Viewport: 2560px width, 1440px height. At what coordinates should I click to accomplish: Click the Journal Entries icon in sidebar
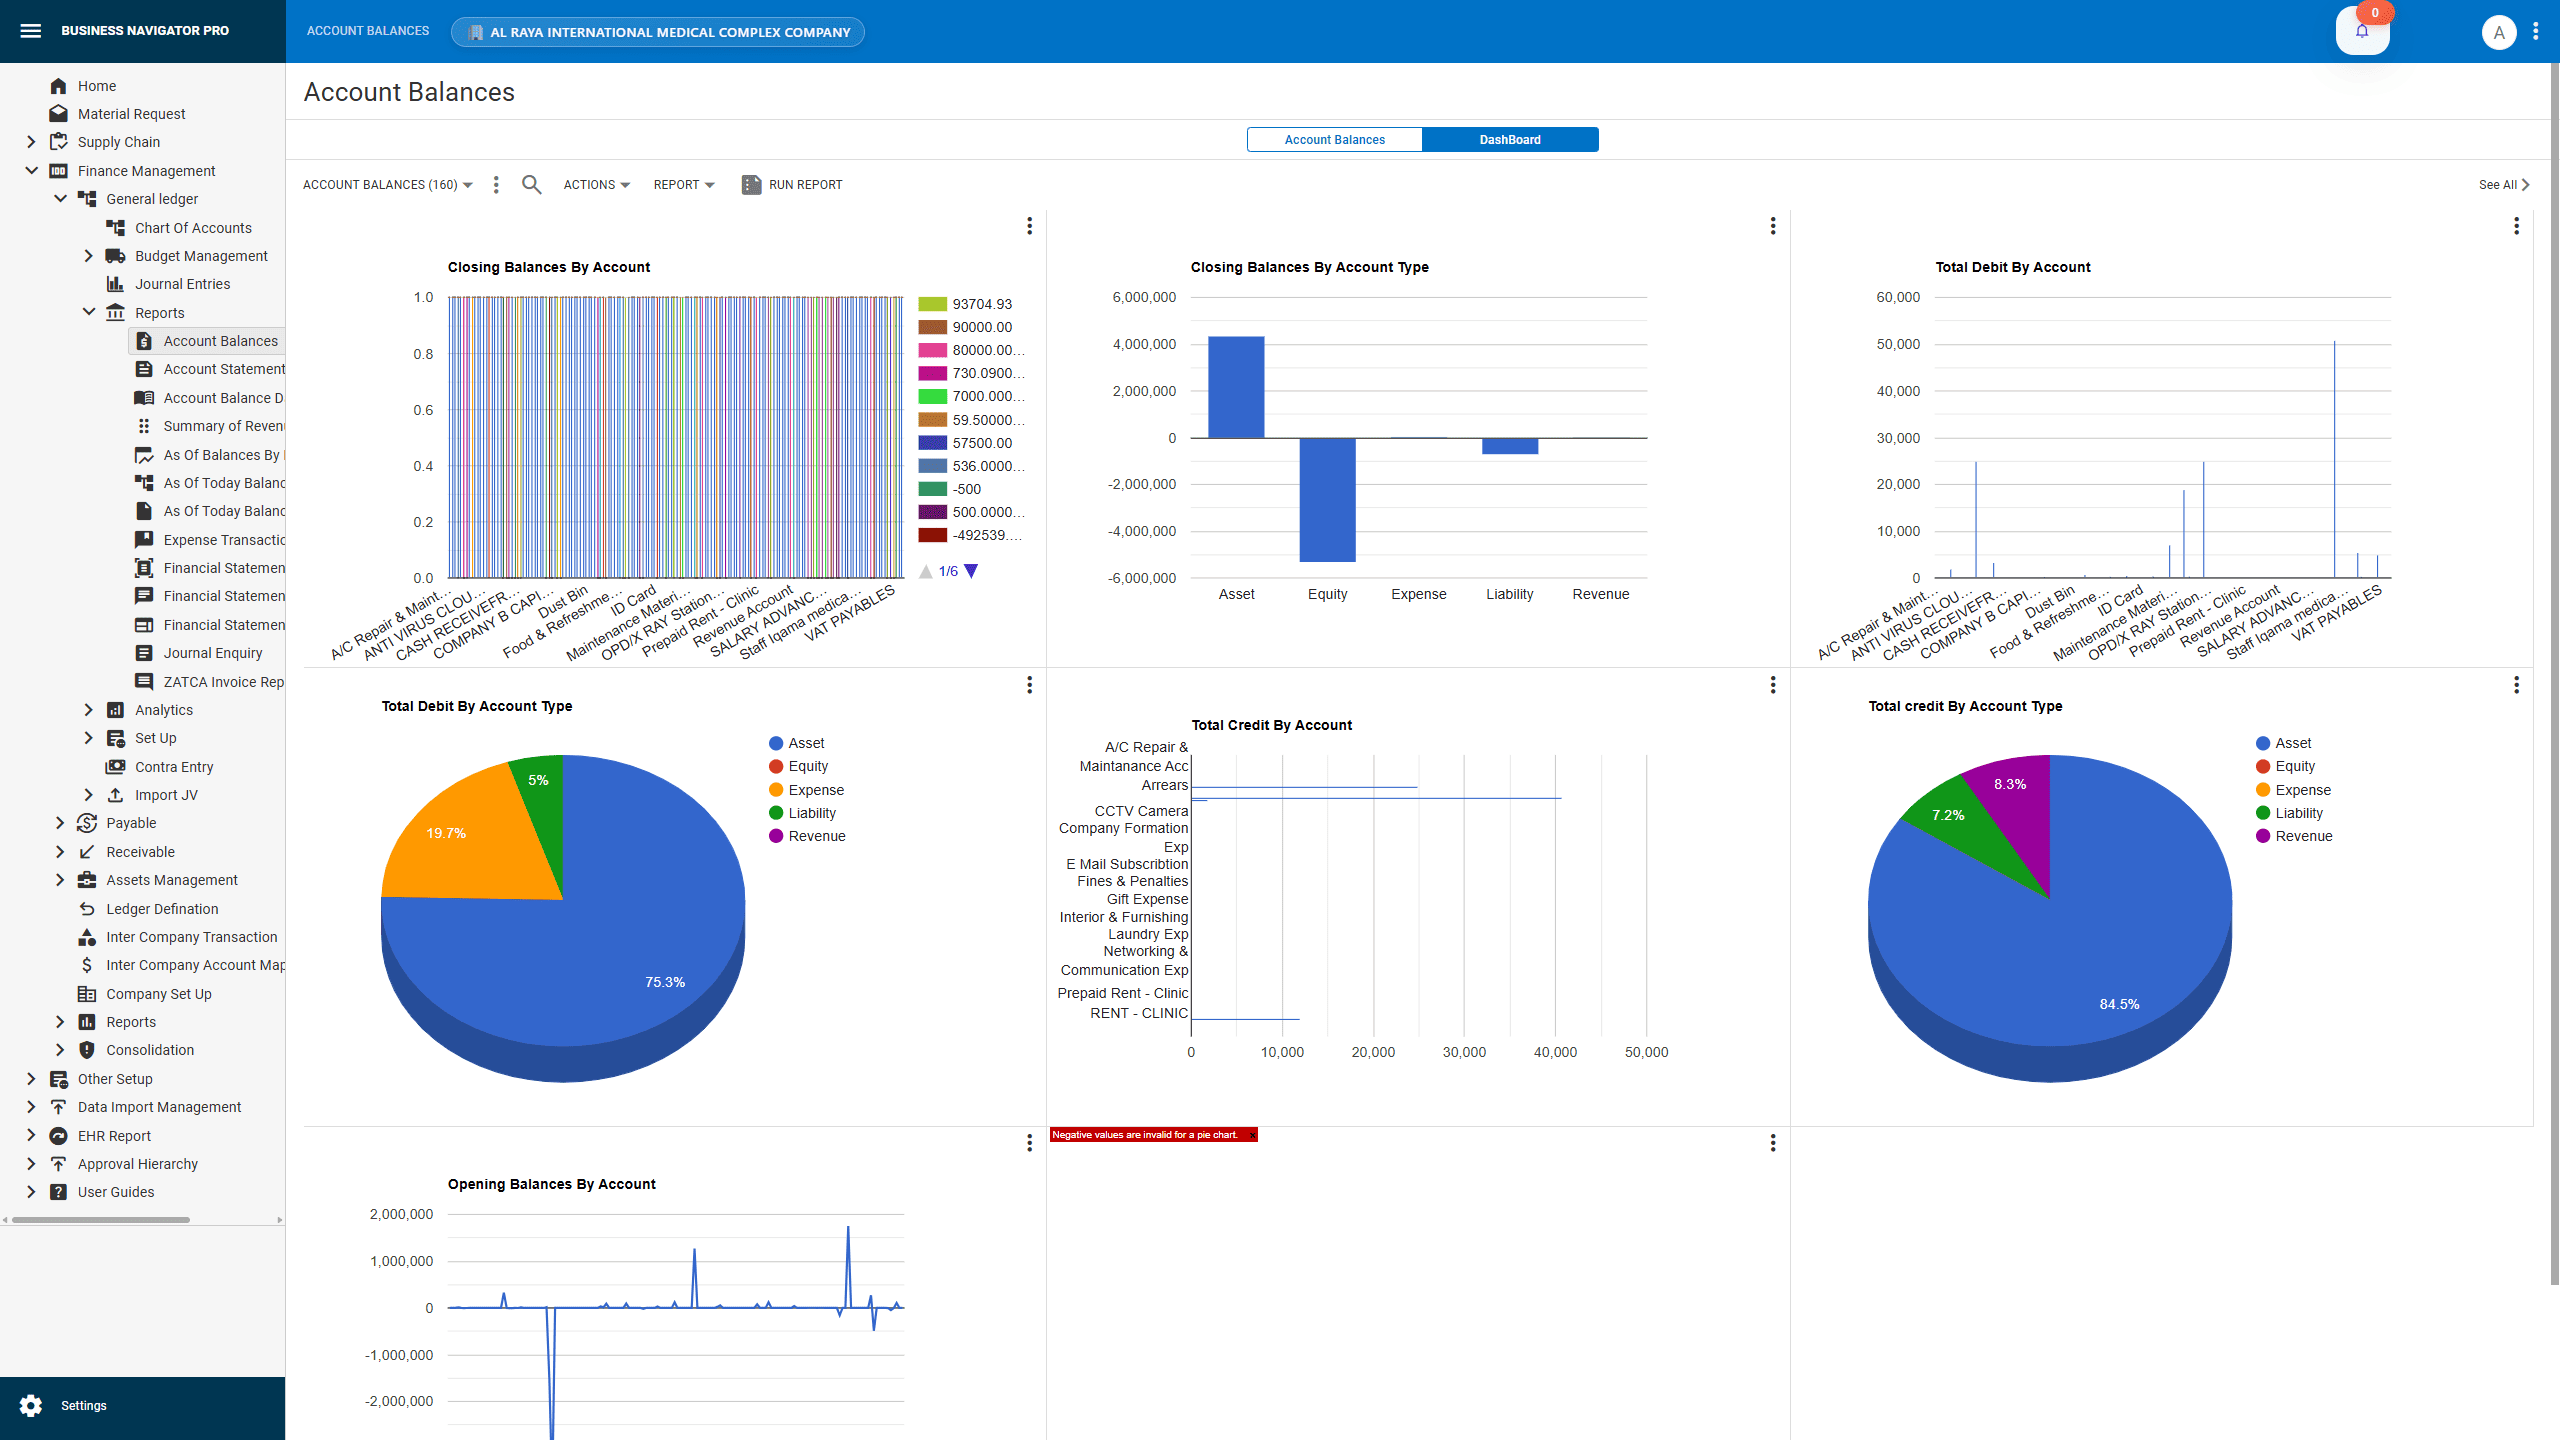115,284
